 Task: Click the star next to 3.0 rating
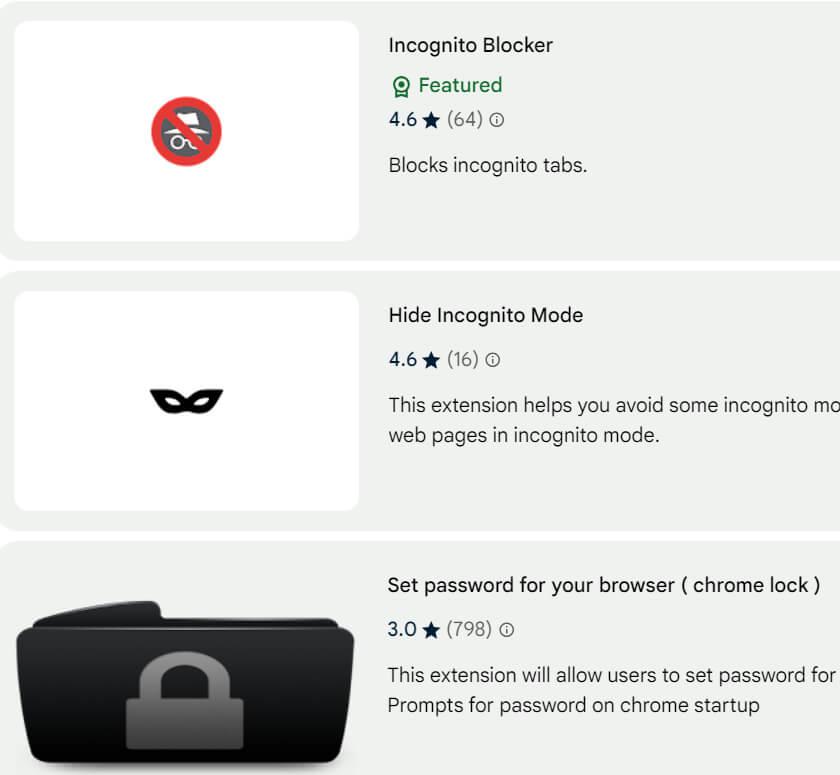431,630
